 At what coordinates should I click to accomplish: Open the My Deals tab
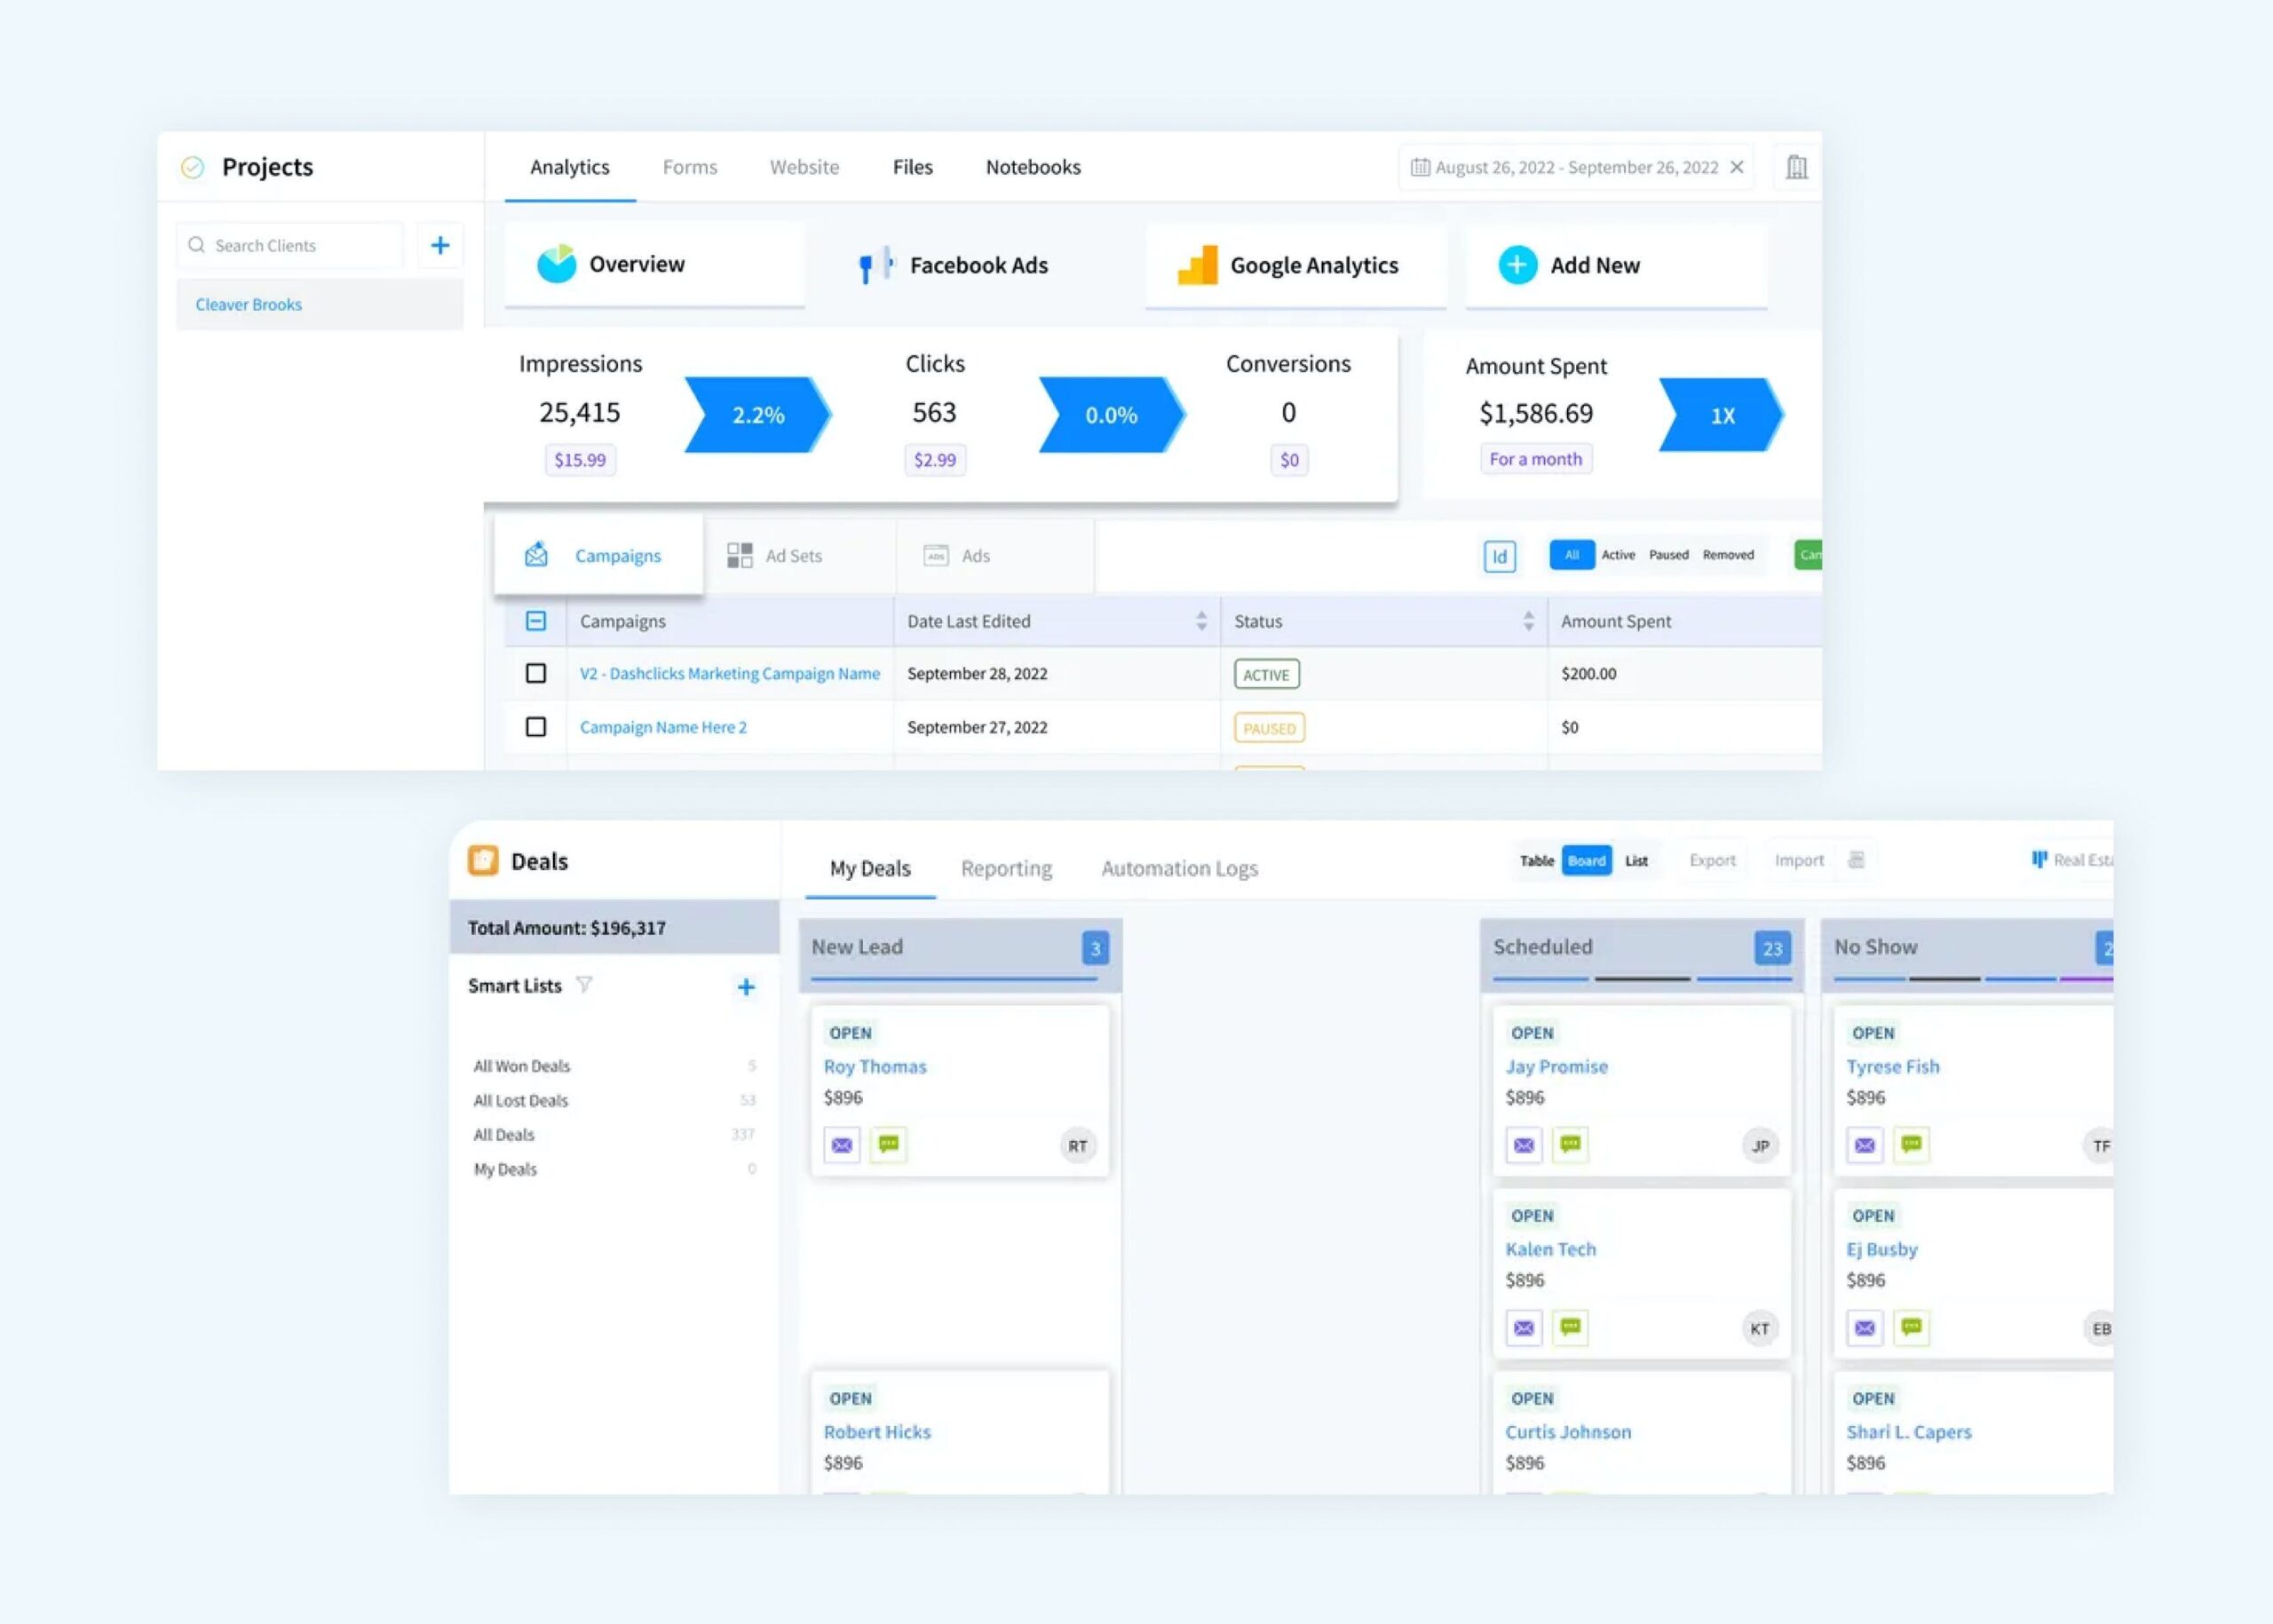tap(870, 868)
